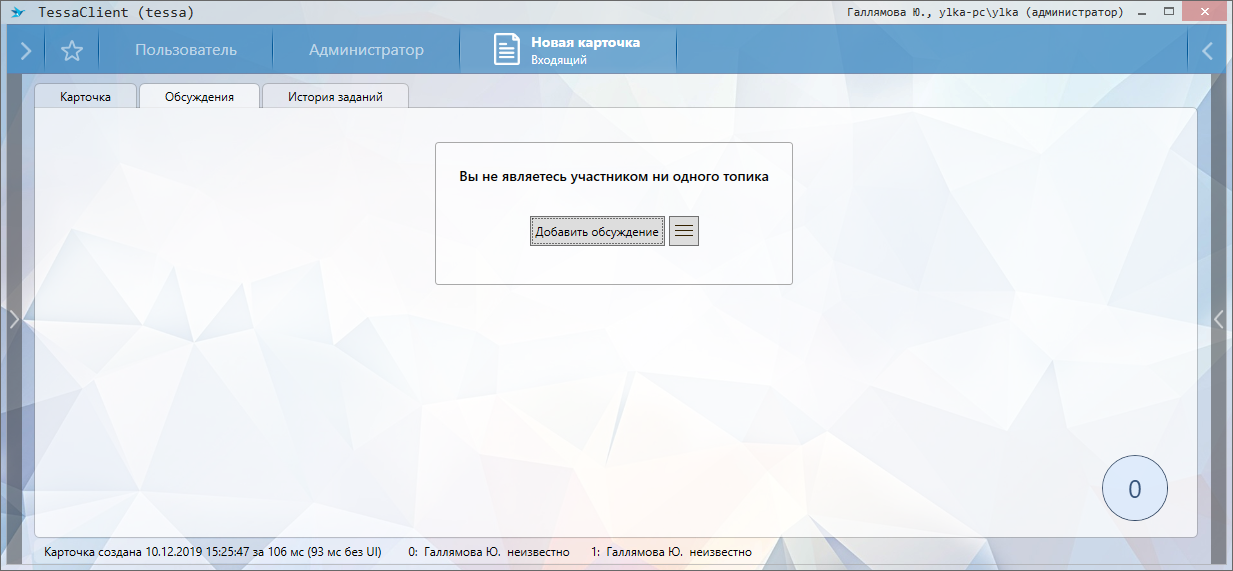Image resolution: width=1233 pixels, height=571 pixels.
Task: Open the favorites star icon
Action: 72,50
